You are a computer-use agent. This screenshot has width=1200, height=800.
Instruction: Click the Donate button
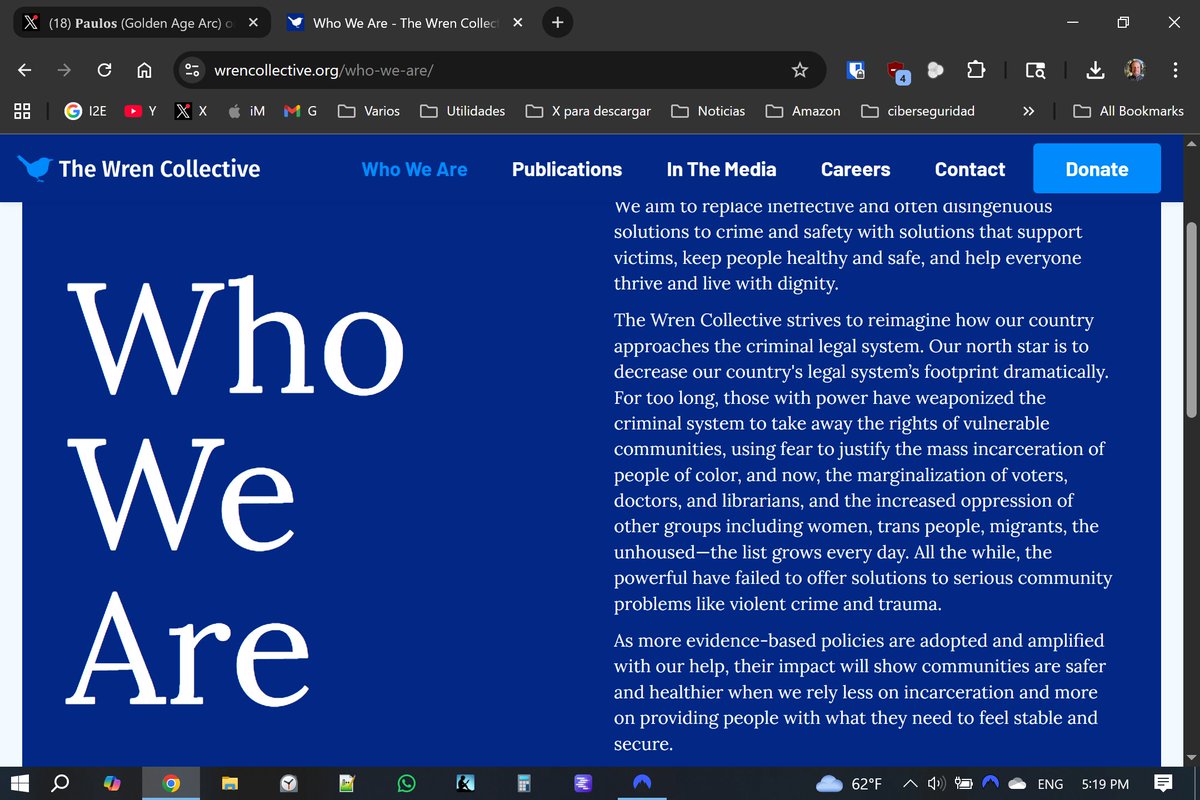[1096, 169]
